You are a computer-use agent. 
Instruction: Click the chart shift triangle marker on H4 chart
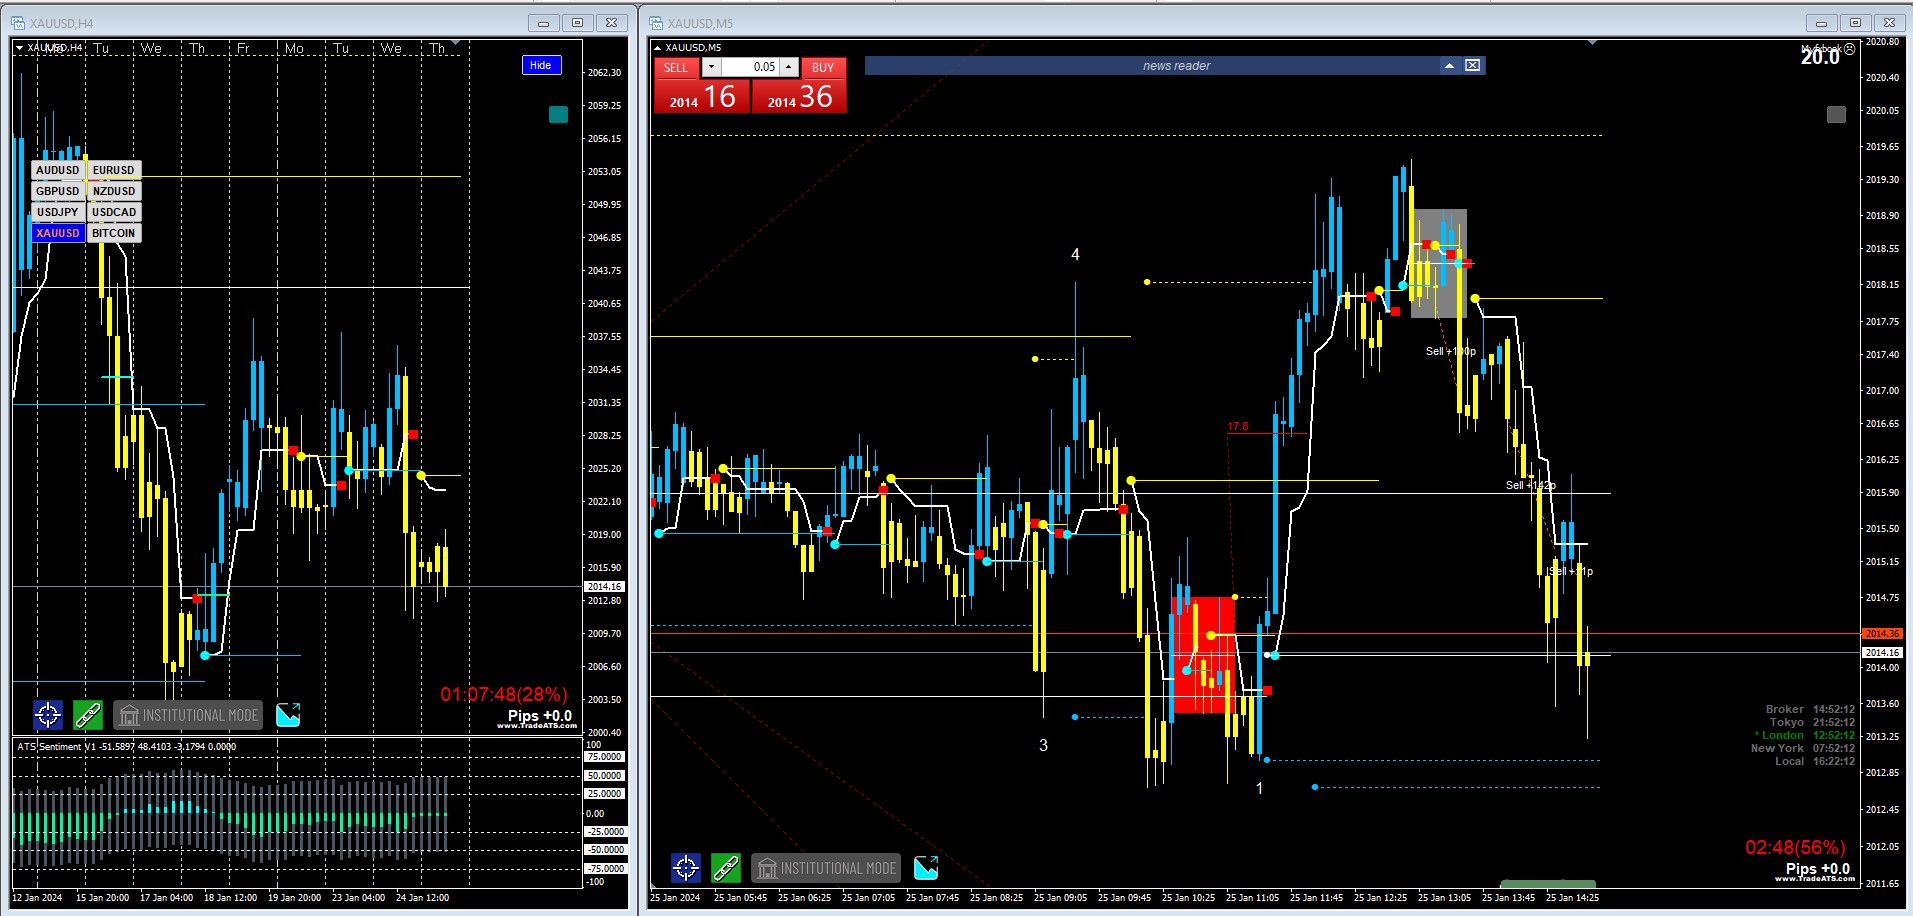(x=456, y=43)
